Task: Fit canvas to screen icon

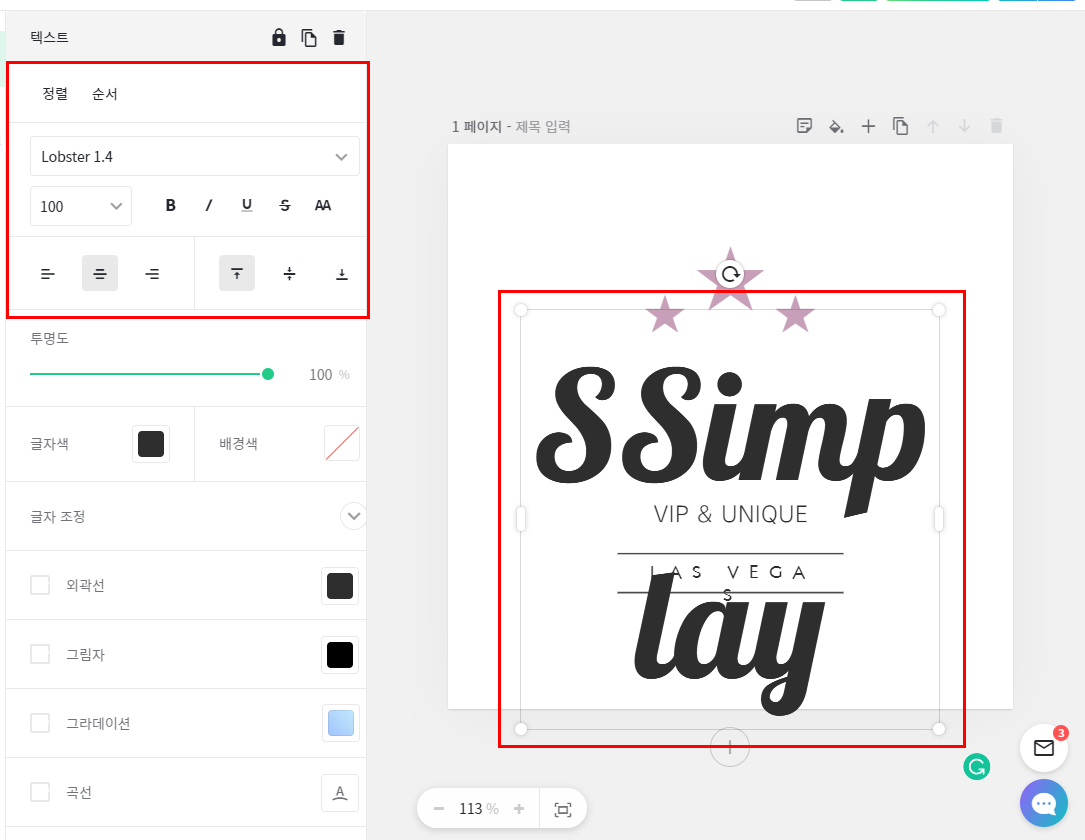Action: 563,809
